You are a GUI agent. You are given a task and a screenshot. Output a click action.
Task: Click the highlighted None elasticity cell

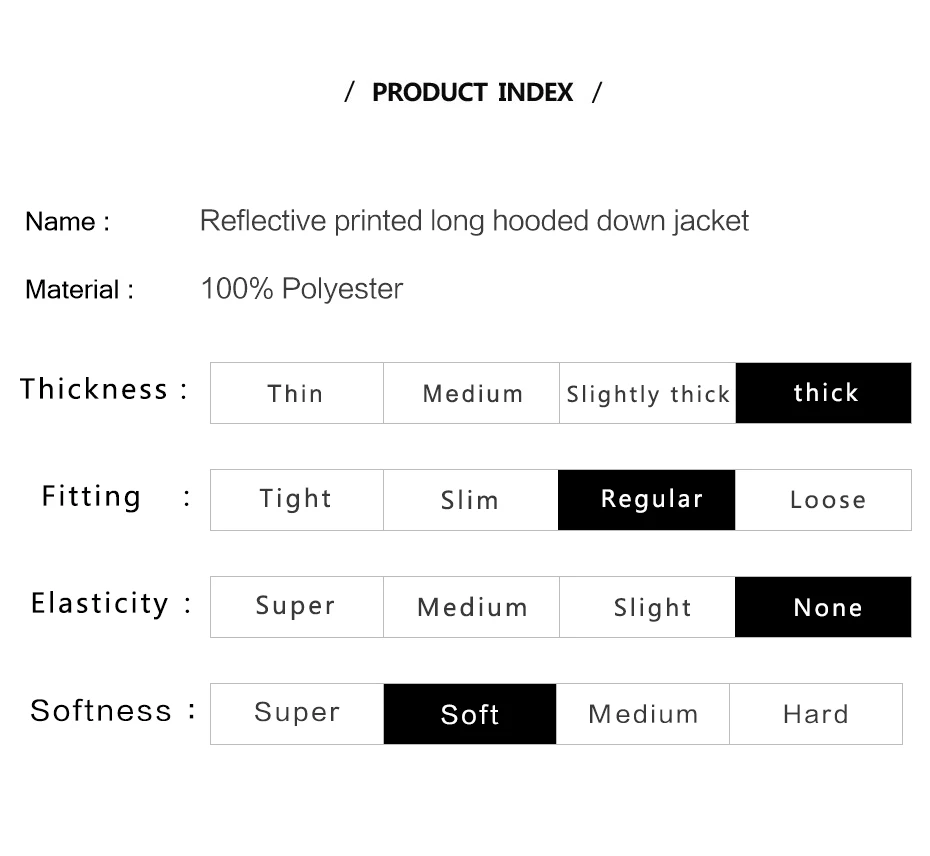pyautogui.click(x=823, y=607)
